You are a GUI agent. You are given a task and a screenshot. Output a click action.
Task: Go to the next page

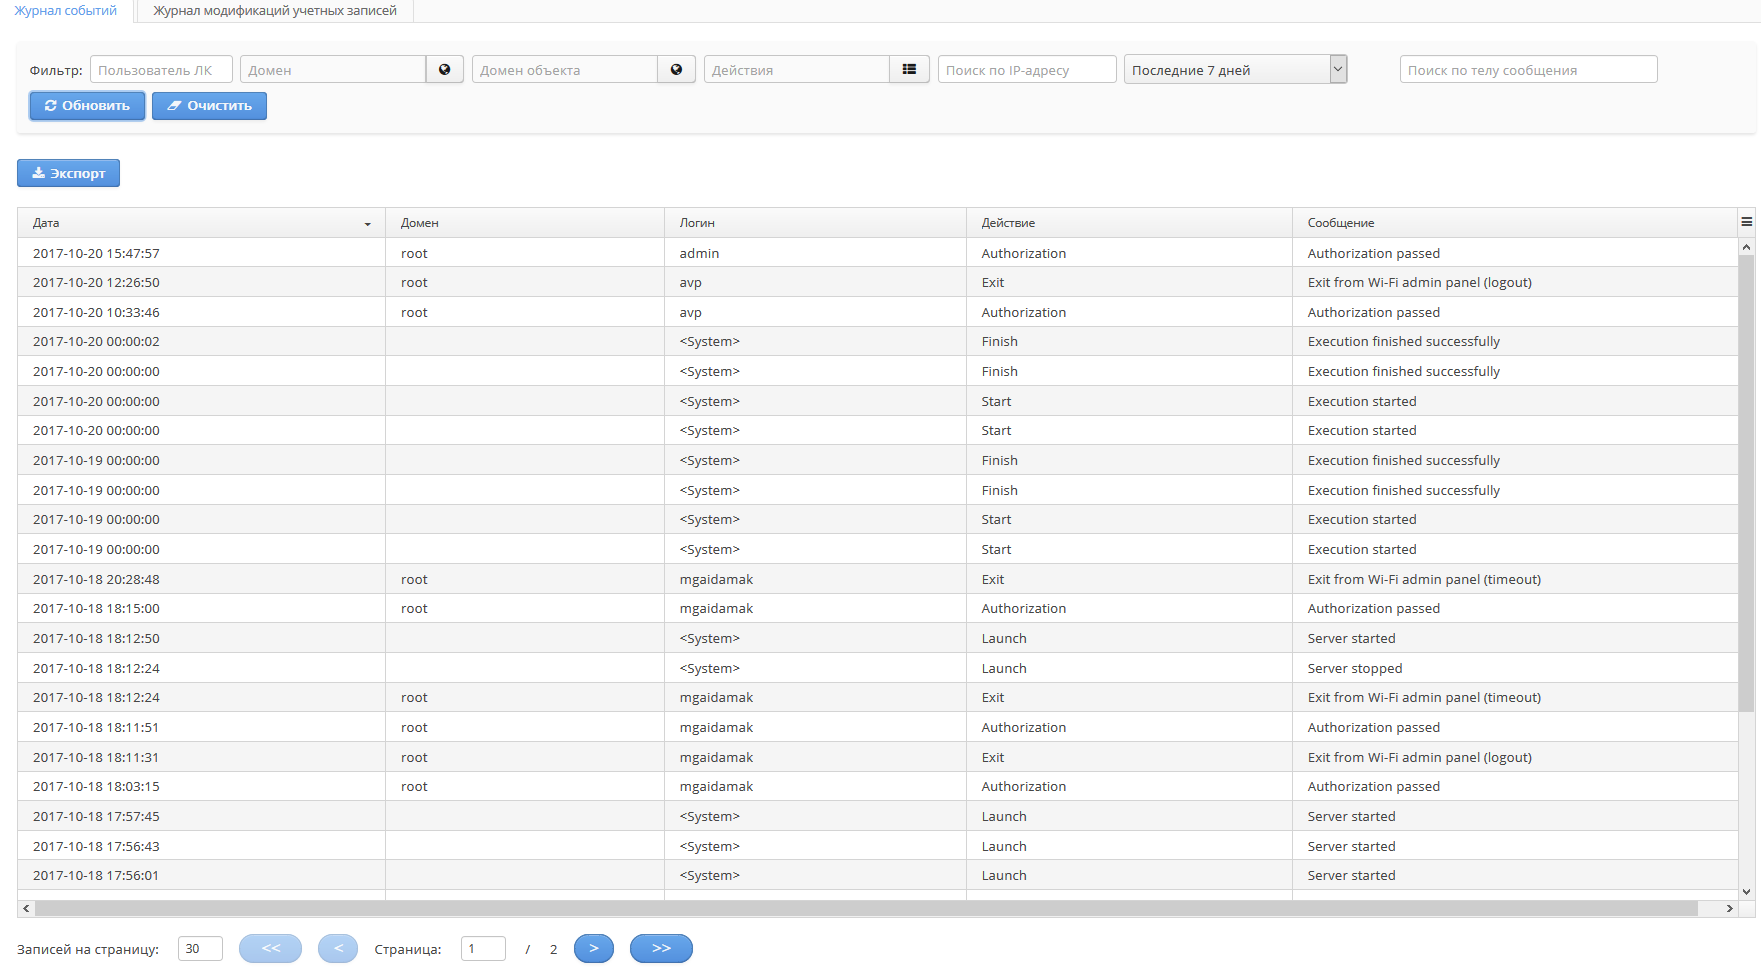(594, 948)
